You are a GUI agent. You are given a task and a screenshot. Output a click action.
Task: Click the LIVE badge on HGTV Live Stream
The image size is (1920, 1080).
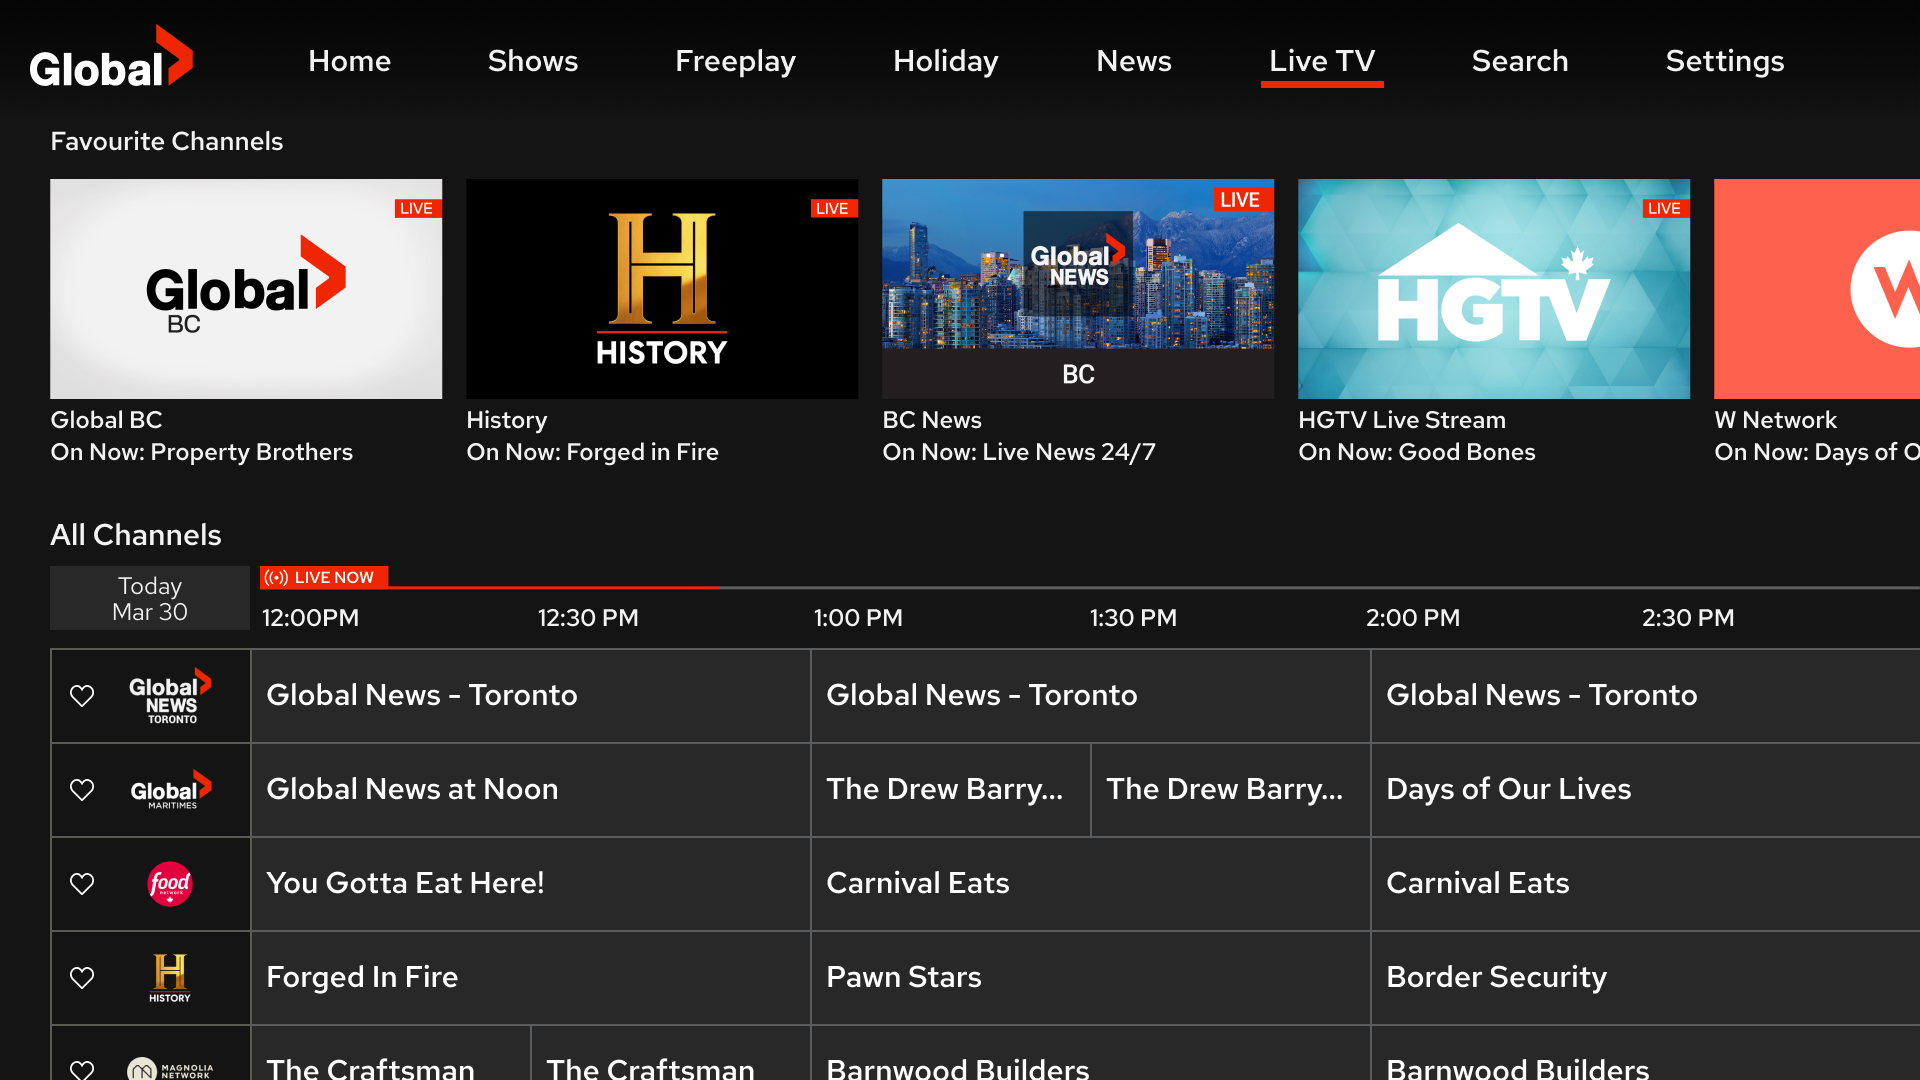1664,208
